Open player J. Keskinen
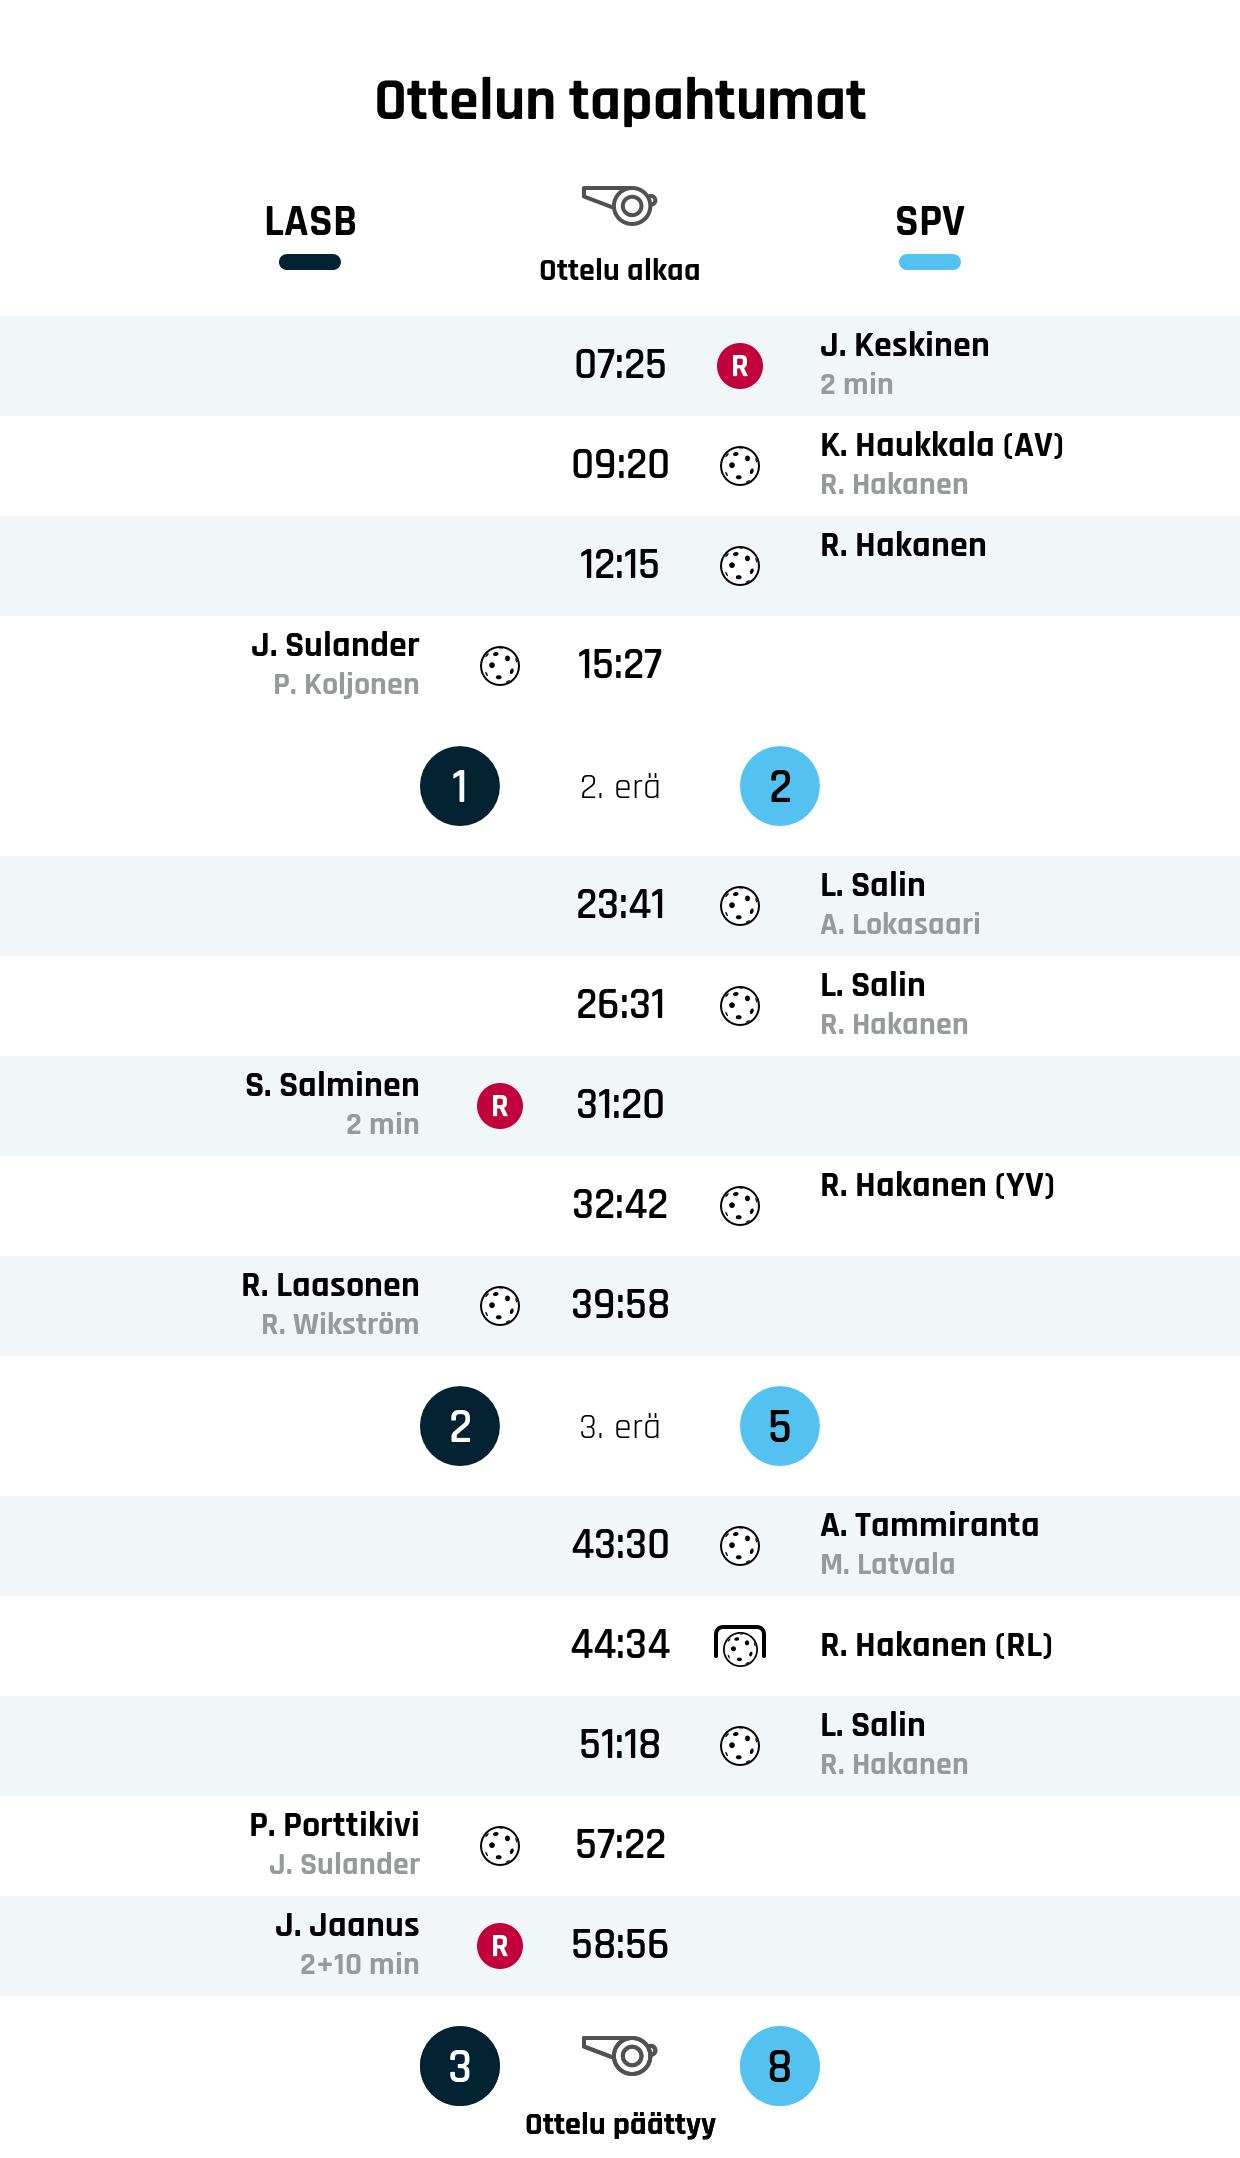 tap(904, 345)
